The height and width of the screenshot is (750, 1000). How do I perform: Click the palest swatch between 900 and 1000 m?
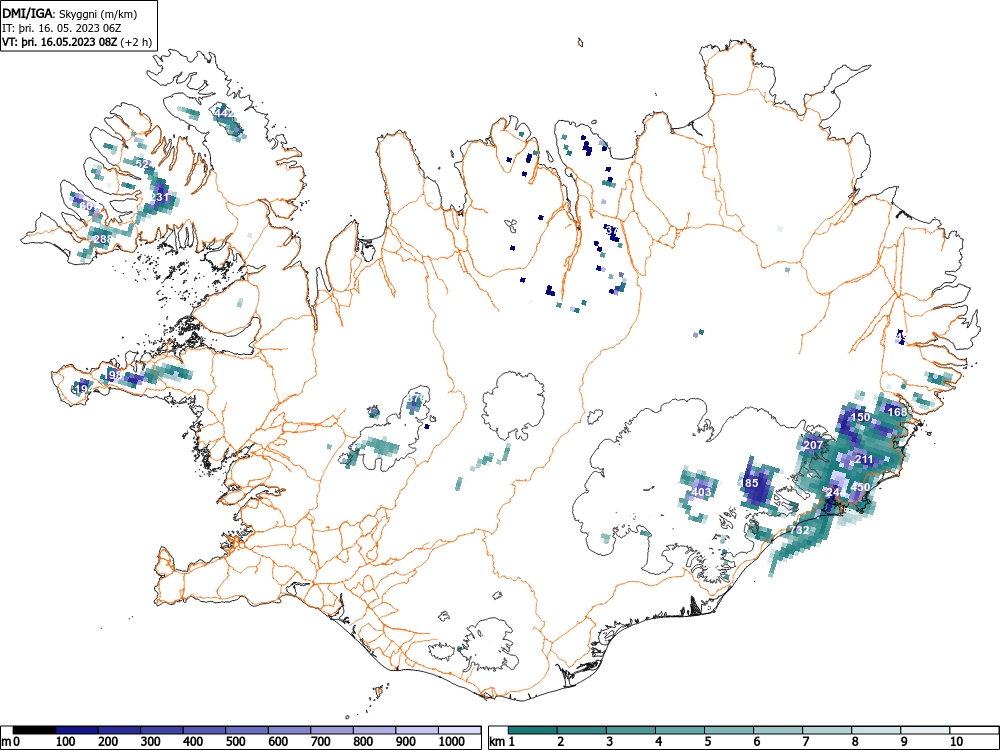[418, 730]
